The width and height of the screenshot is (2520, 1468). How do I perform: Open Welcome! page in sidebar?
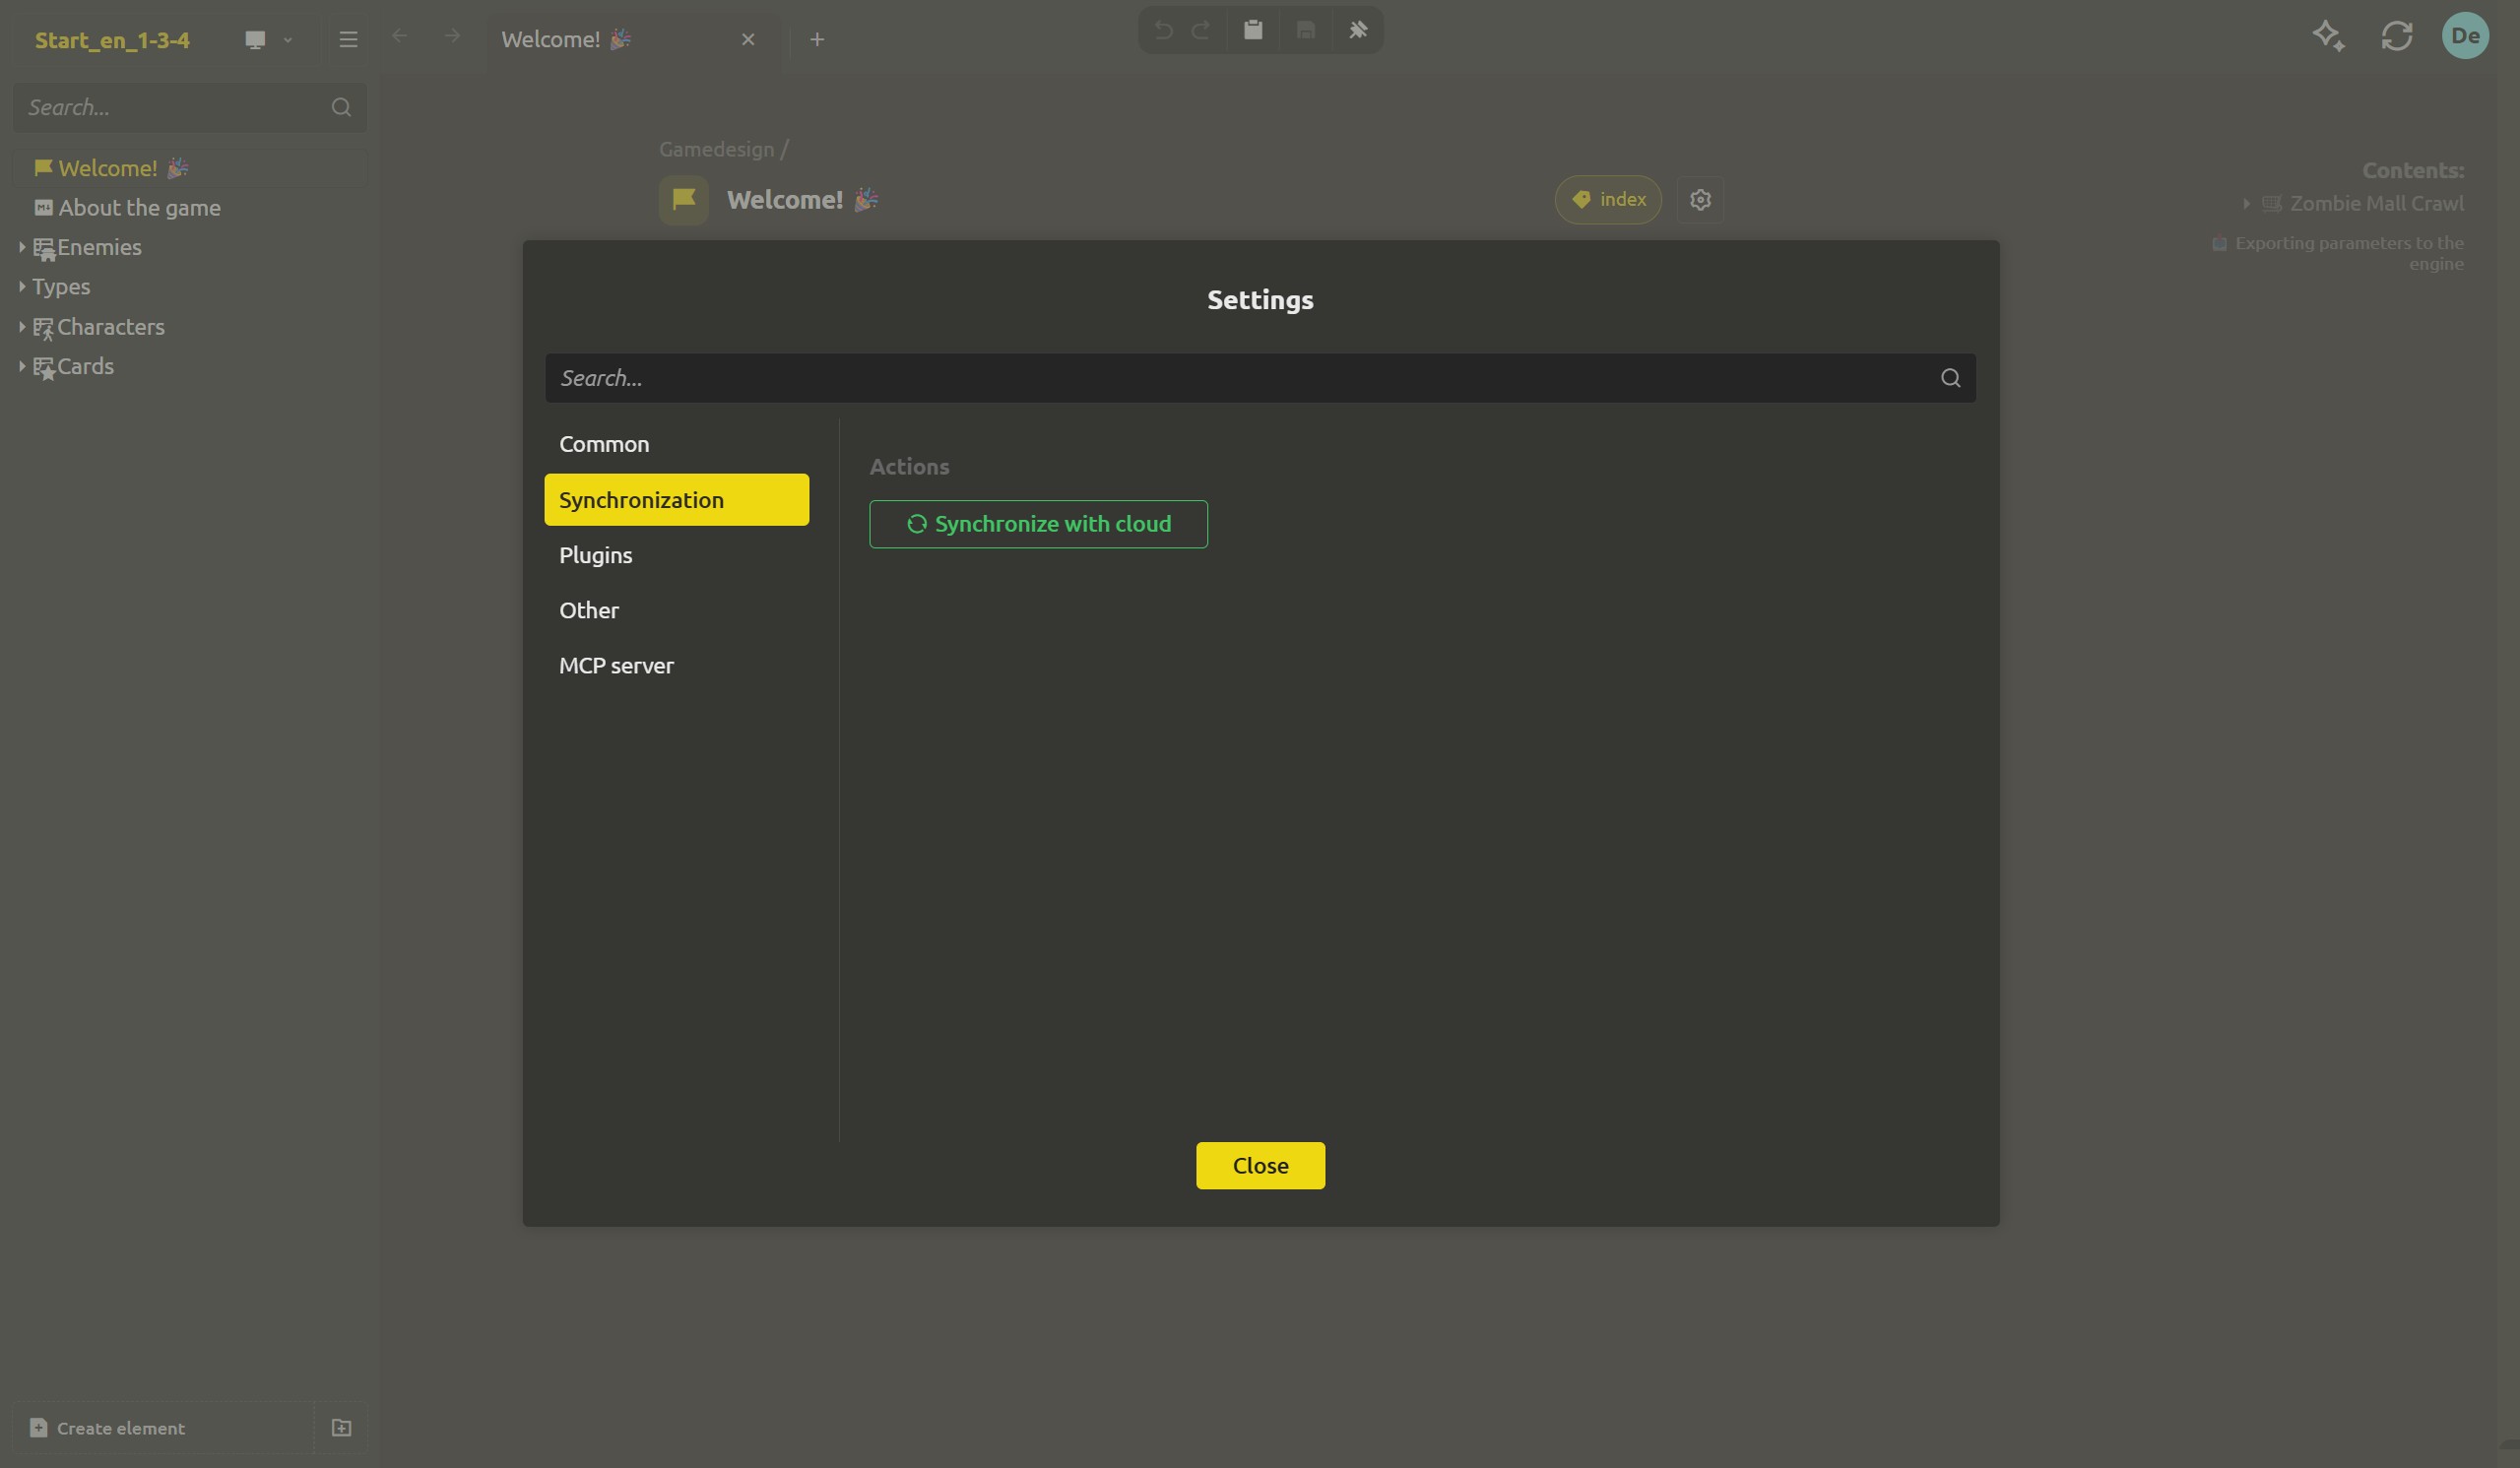click(x=189, y=168)
